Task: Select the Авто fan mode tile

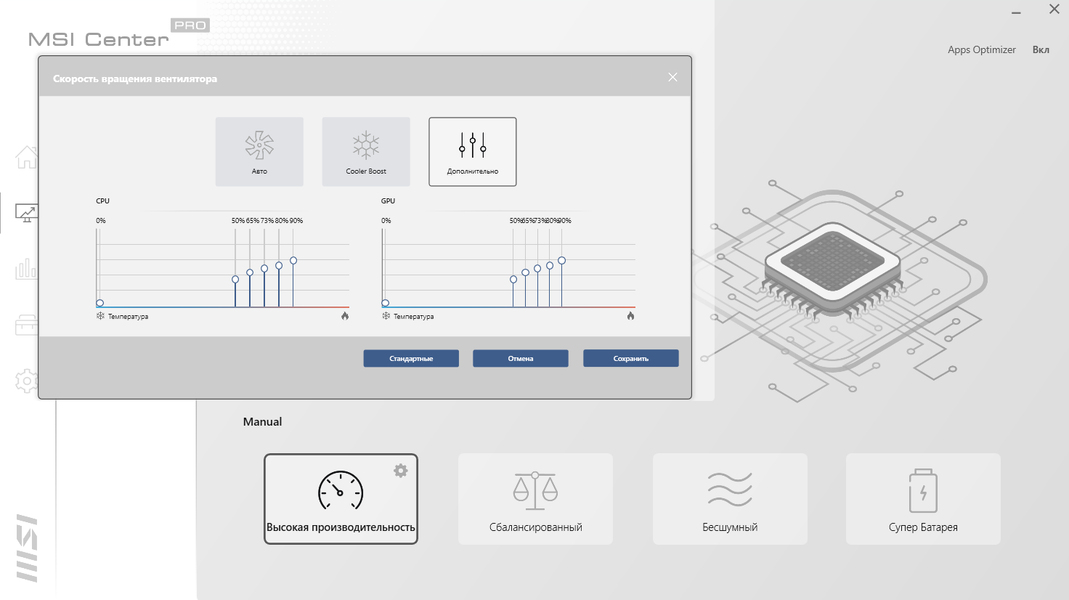Action: 259,151
